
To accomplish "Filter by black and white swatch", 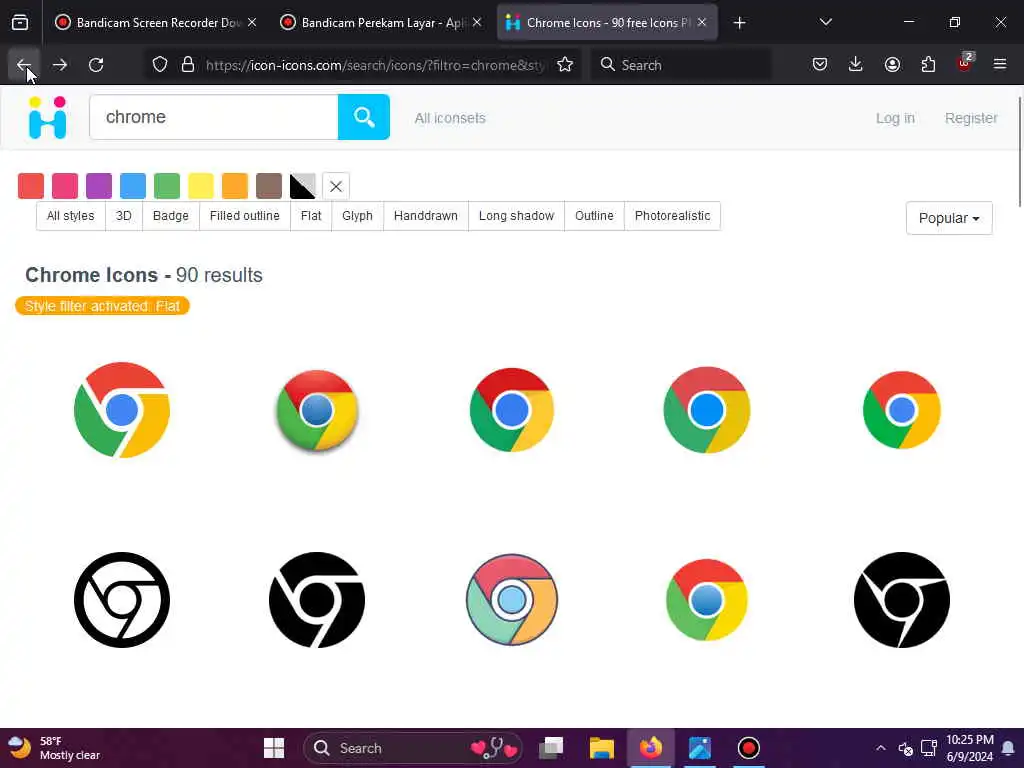I will 302,186.
